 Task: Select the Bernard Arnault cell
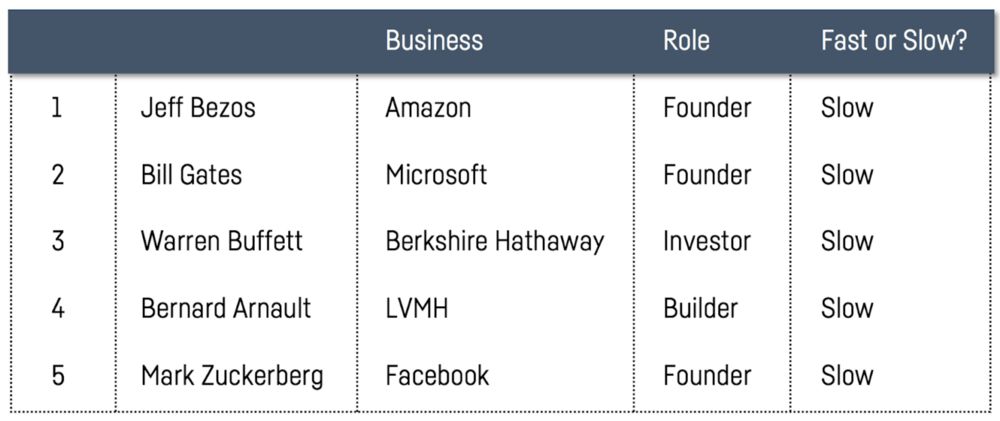[x=226, y=308]
